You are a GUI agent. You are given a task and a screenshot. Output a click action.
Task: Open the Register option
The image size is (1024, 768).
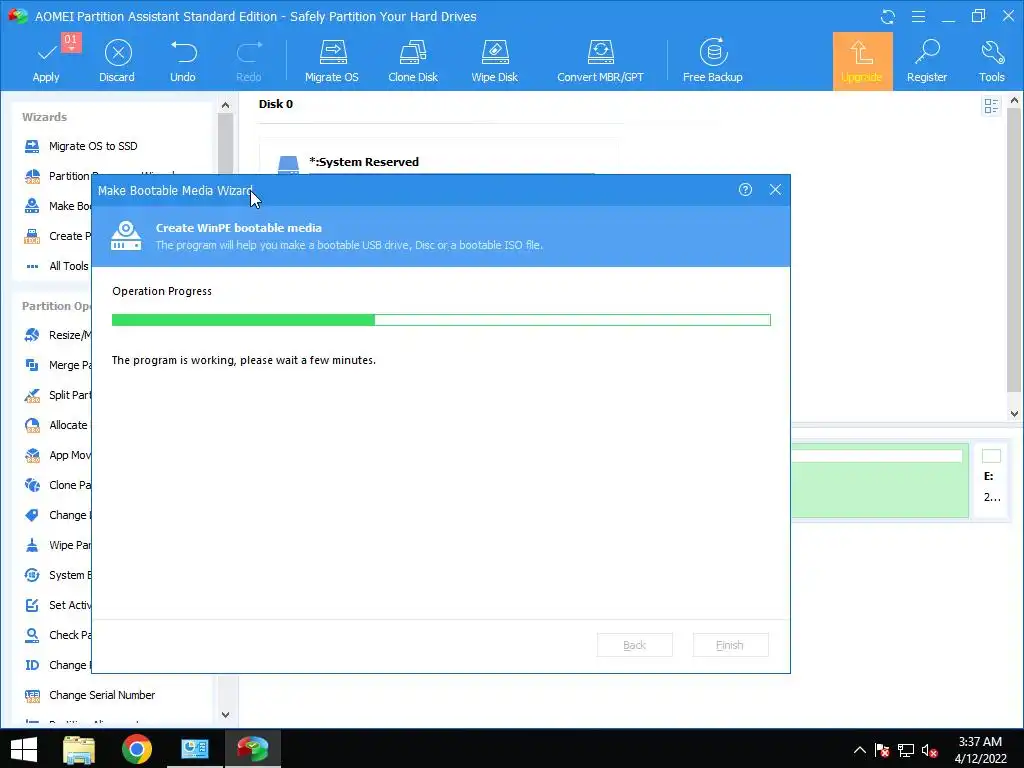pyautogui.click(x=927, y=61)
